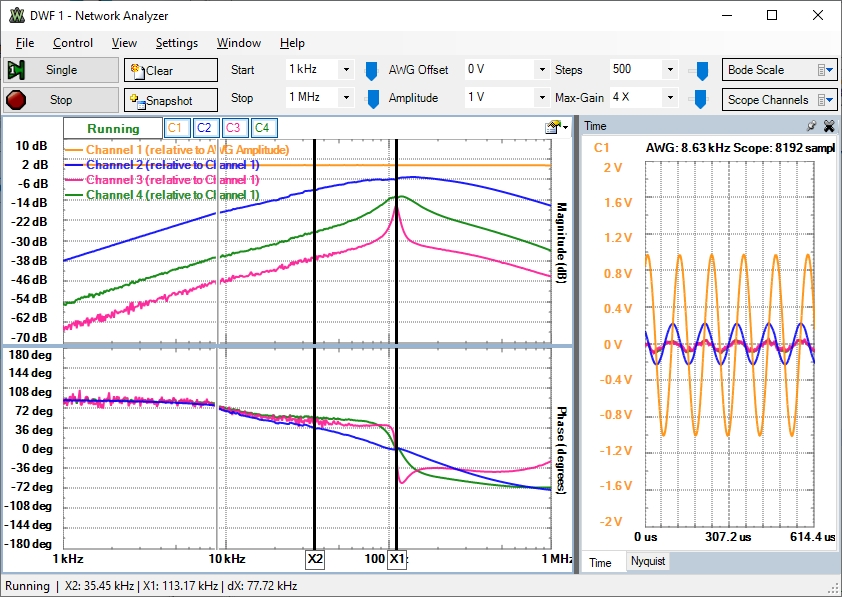842x597 pixels.
Task: Switch to the Nyquist tab
Action: 647,562
